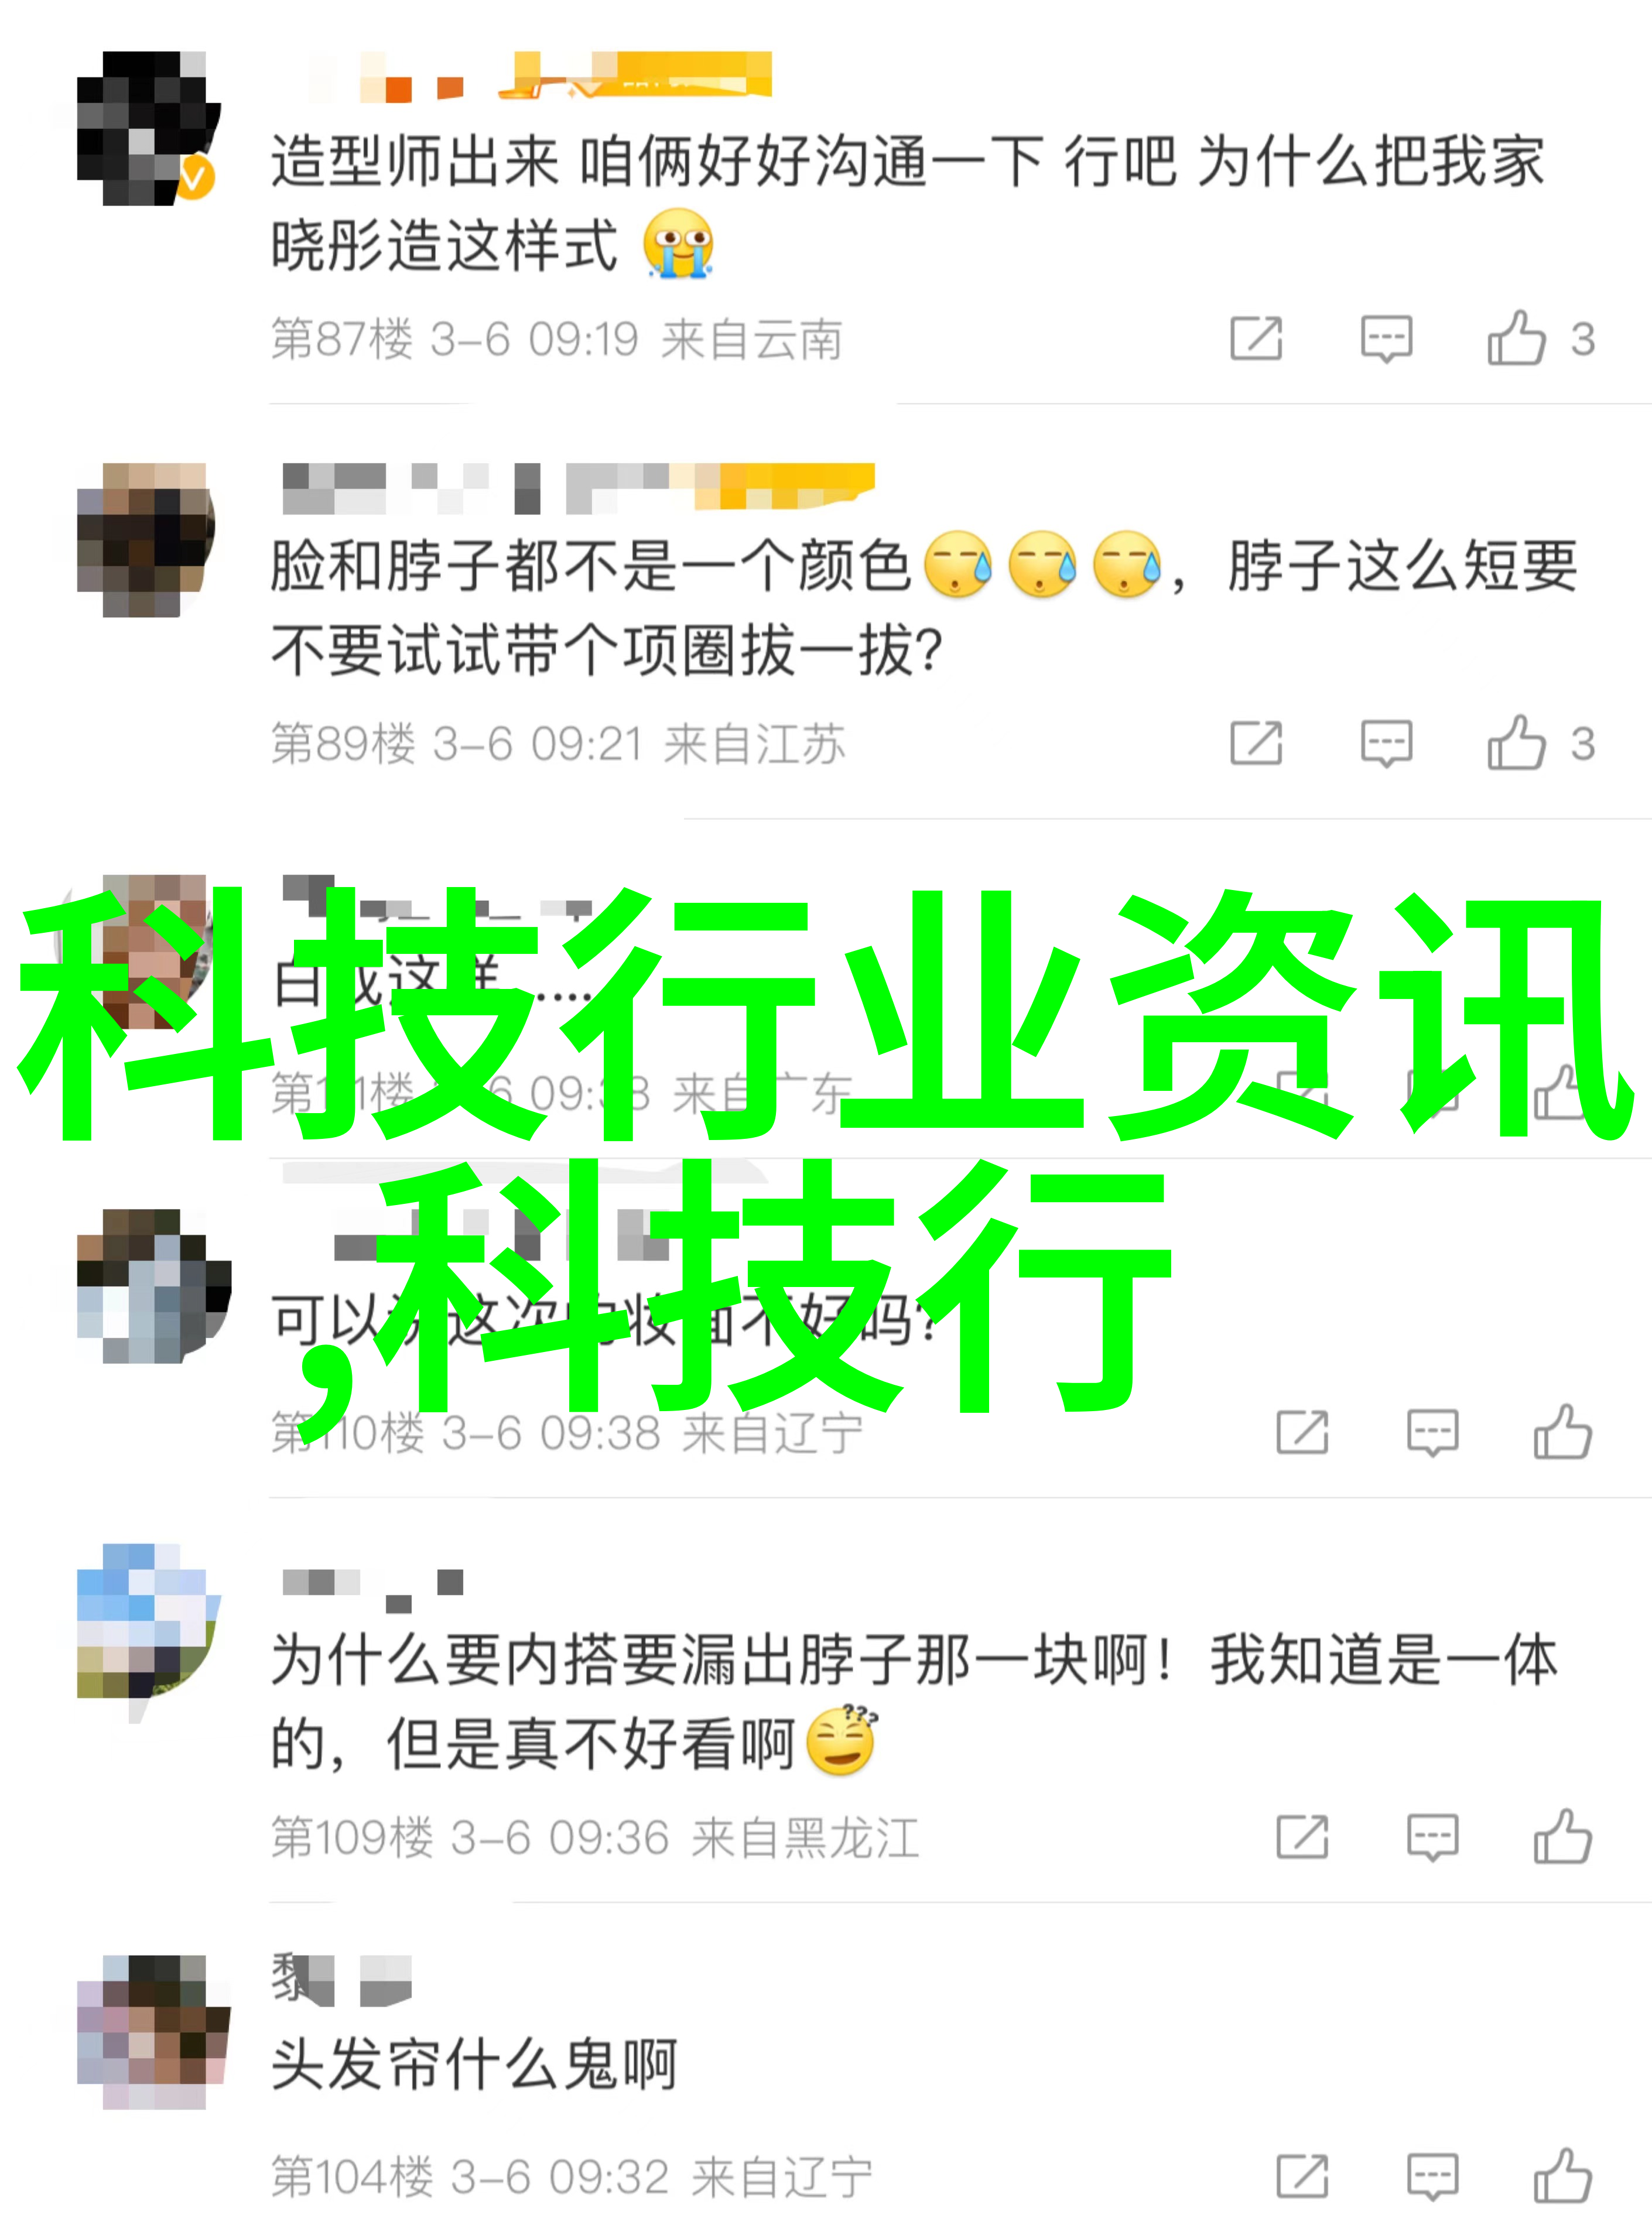Viewport: 1652px width, 2235px height.
Task: Open username above 头发帘什么鬼啊 comment
Action: [341, 1979]
